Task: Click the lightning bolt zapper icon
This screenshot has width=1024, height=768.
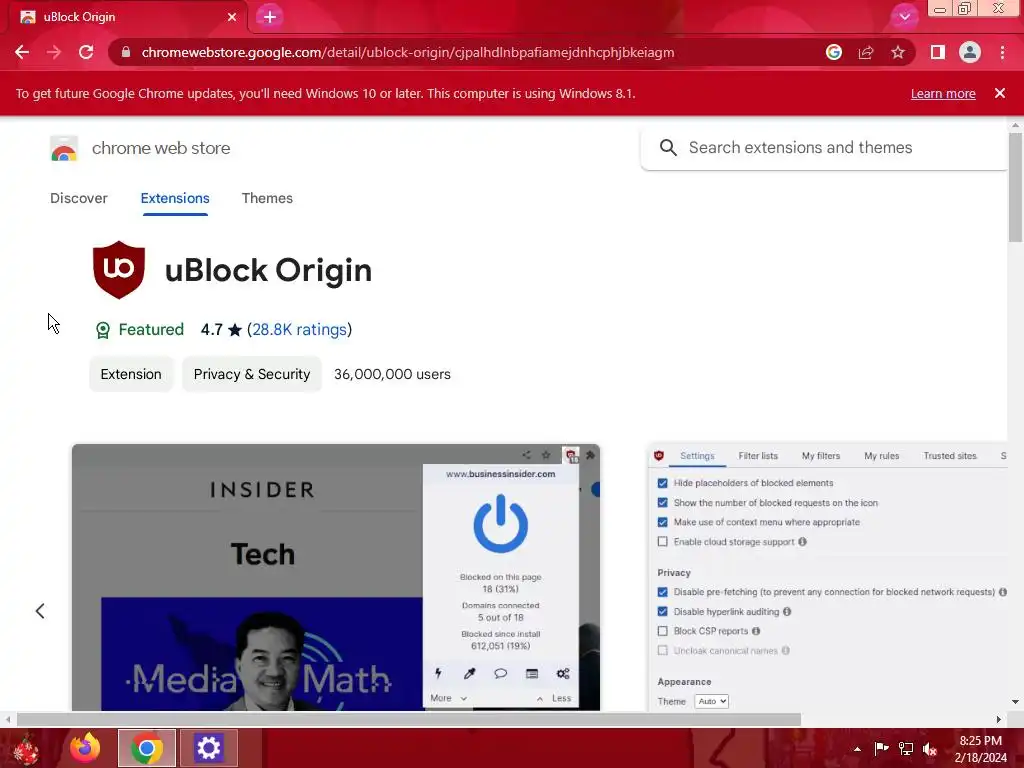Action: 438,673
